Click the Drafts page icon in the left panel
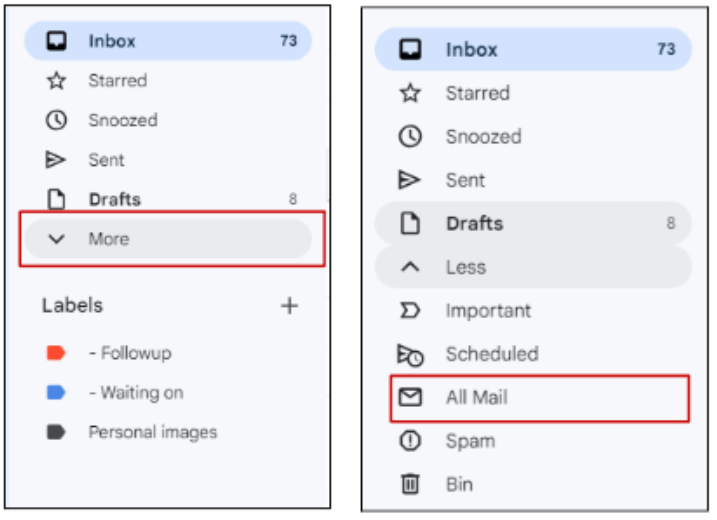The image size is (717, 520). point(57,199)
